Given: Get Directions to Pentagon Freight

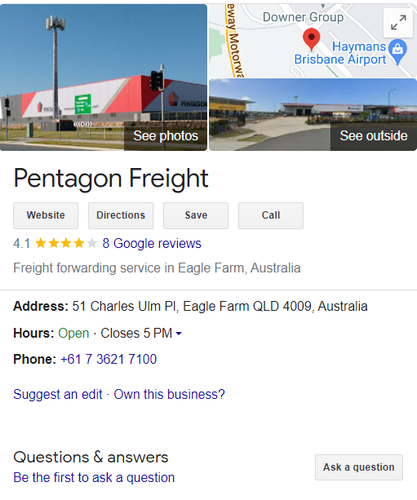Looking at the screenshot, I should pos(121,215).
